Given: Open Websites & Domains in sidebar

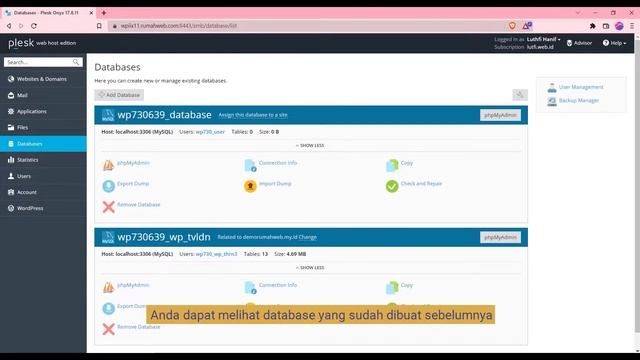Looking at the screenshot, I should pos(43,79).
